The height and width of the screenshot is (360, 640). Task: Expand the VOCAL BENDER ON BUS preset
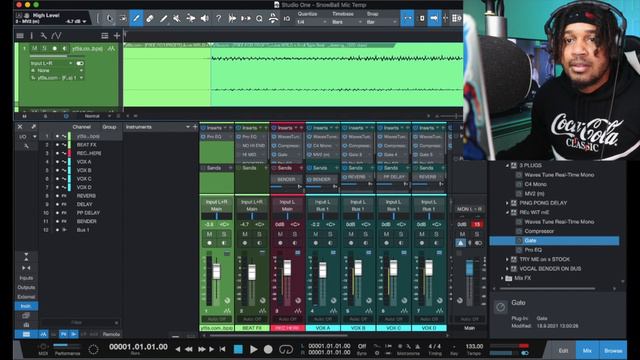[x=507, y=269]
